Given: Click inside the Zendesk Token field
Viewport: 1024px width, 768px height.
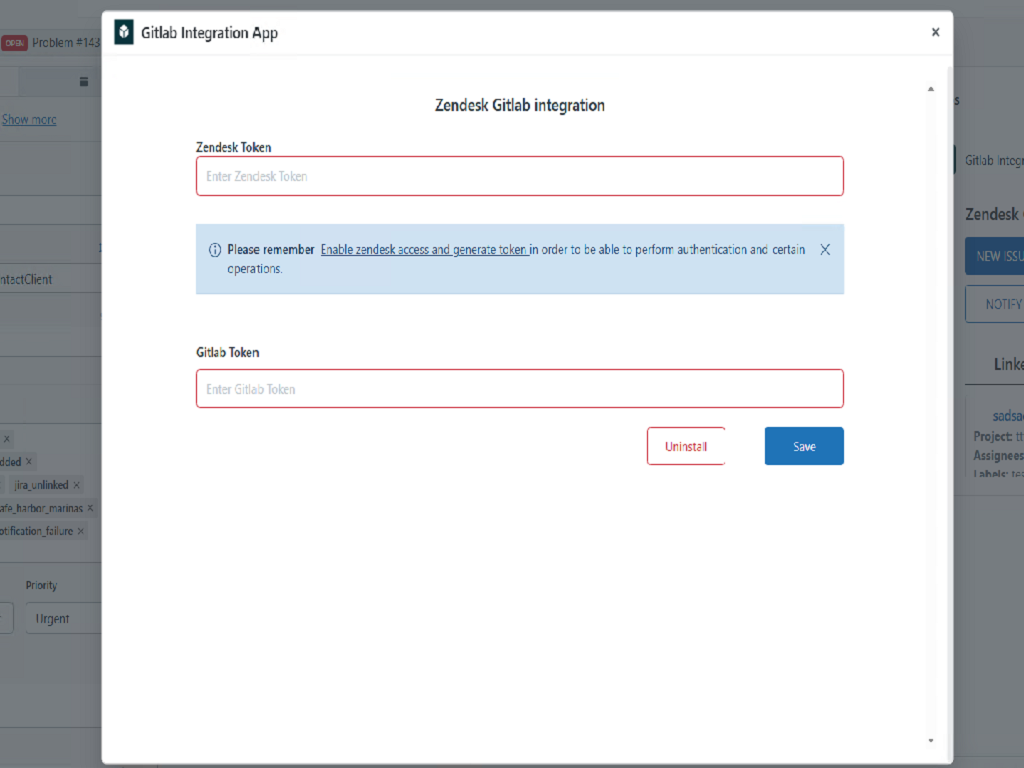Looking at the screenshot, I should [519, 175].
